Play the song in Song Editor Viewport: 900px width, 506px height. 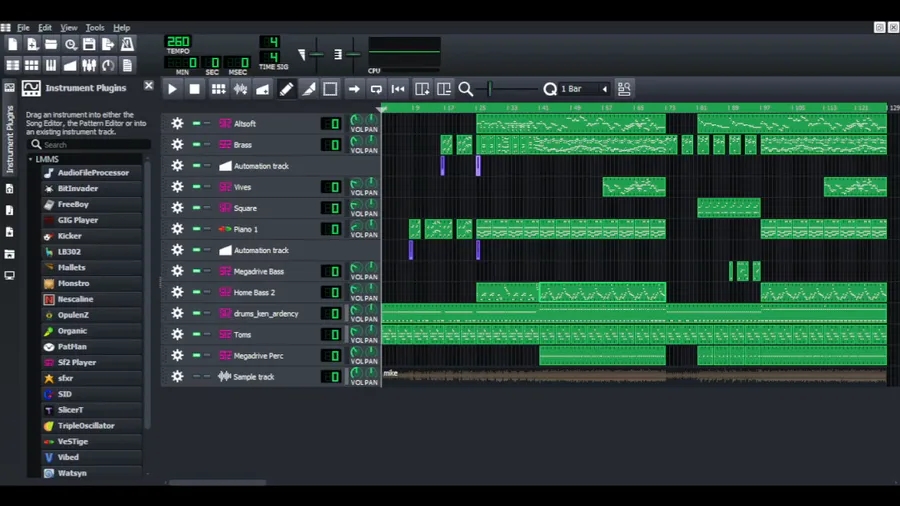pyautogui.click(x=172, y=89)
